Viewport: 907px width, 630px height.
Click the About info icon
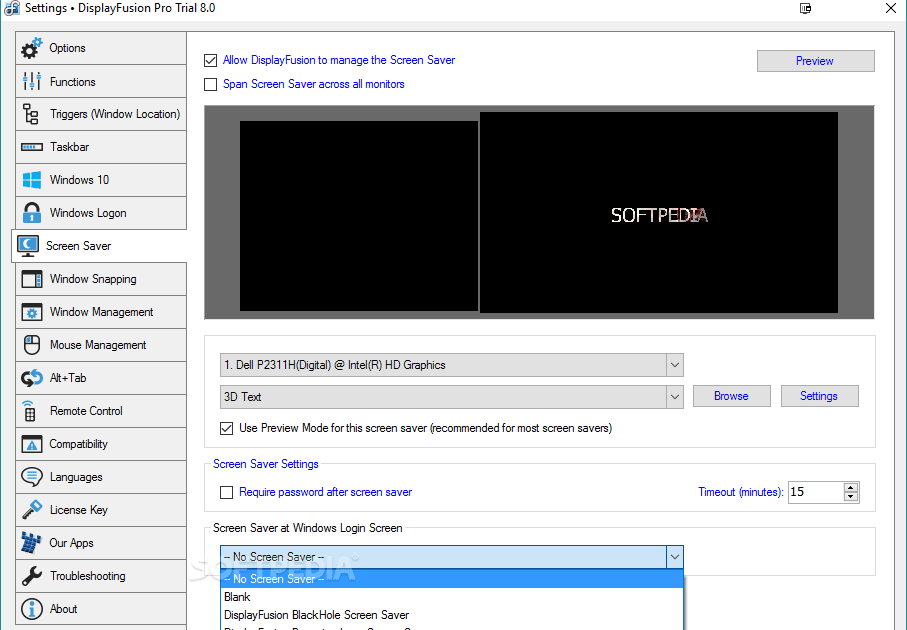point(32,609)
